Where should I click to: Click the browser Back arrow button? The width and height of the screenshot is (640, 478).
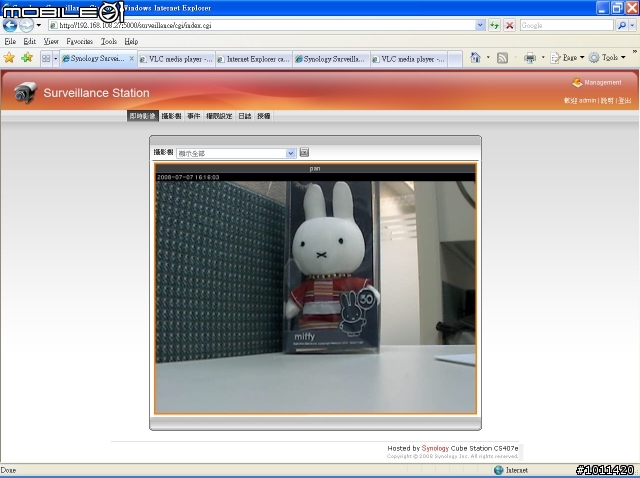tap(10, 25)
